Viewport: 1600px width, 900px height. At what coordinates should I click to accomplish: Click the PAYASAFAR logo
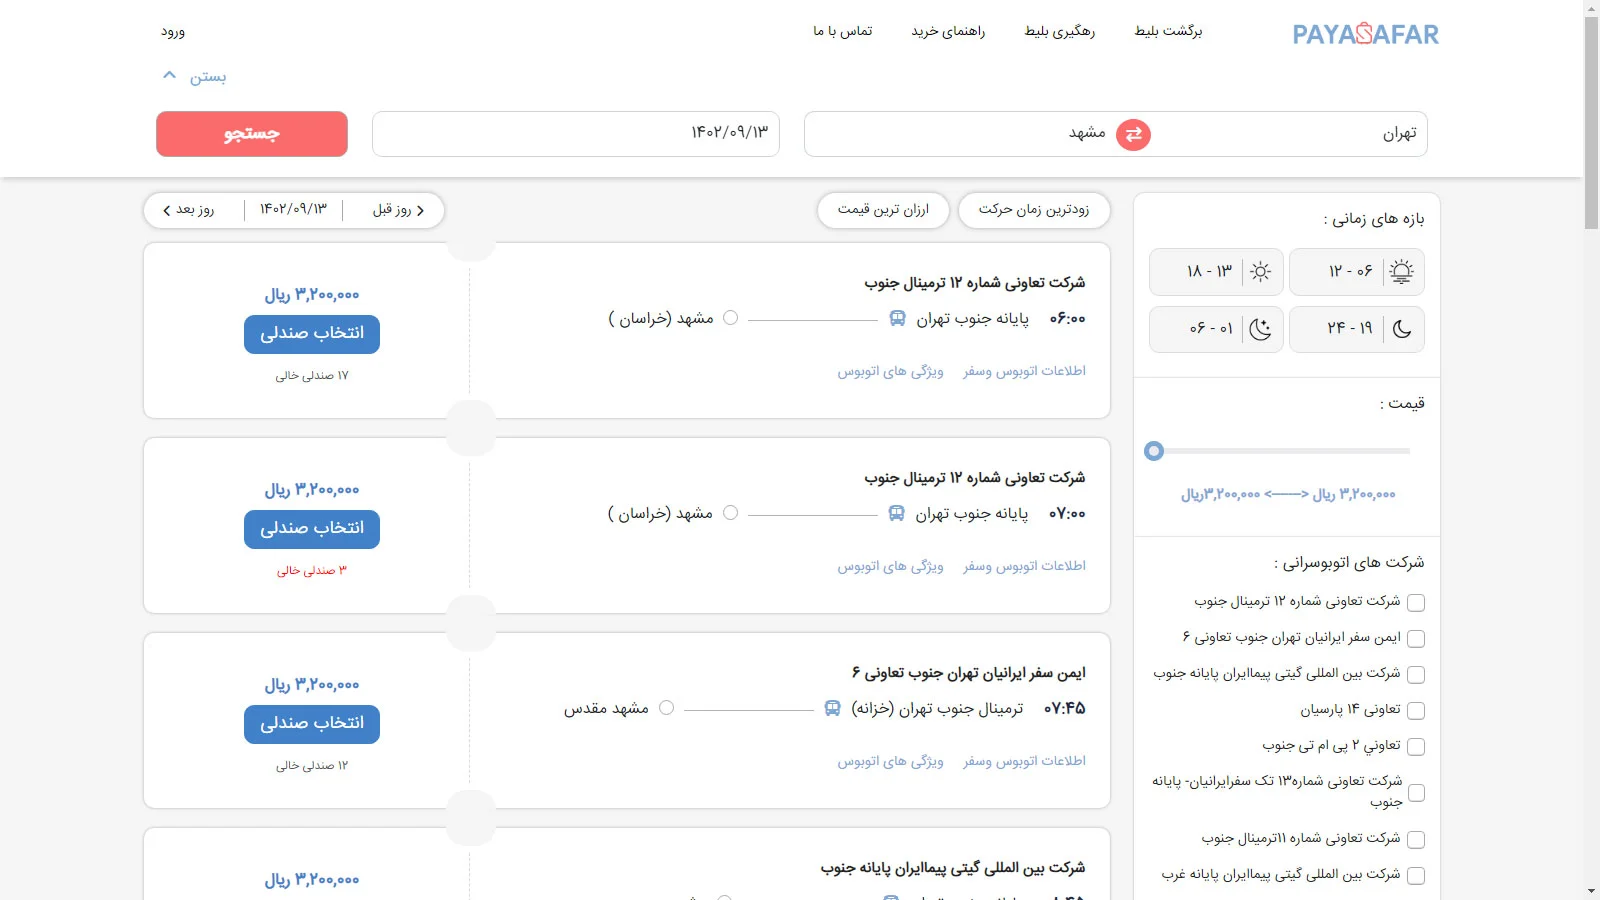1365,34
